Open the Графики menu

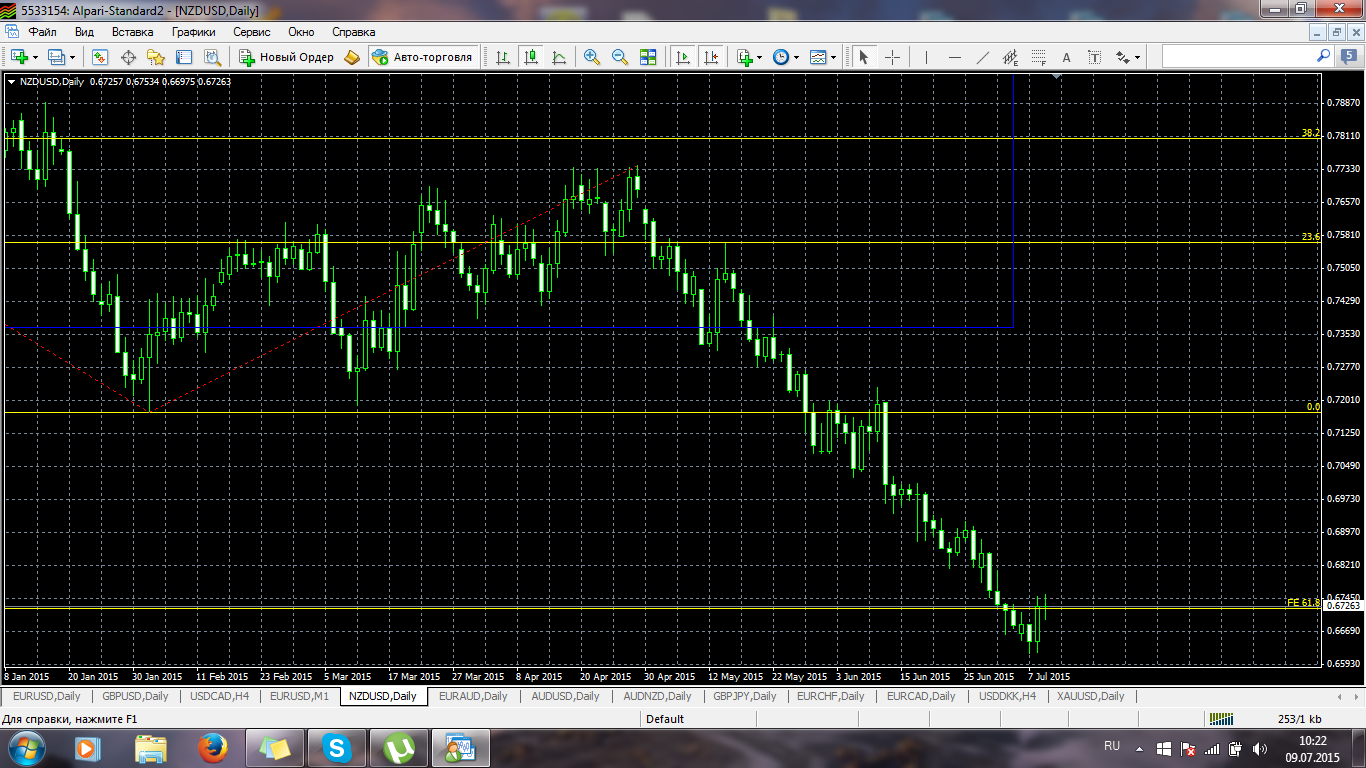coord(193,32)
